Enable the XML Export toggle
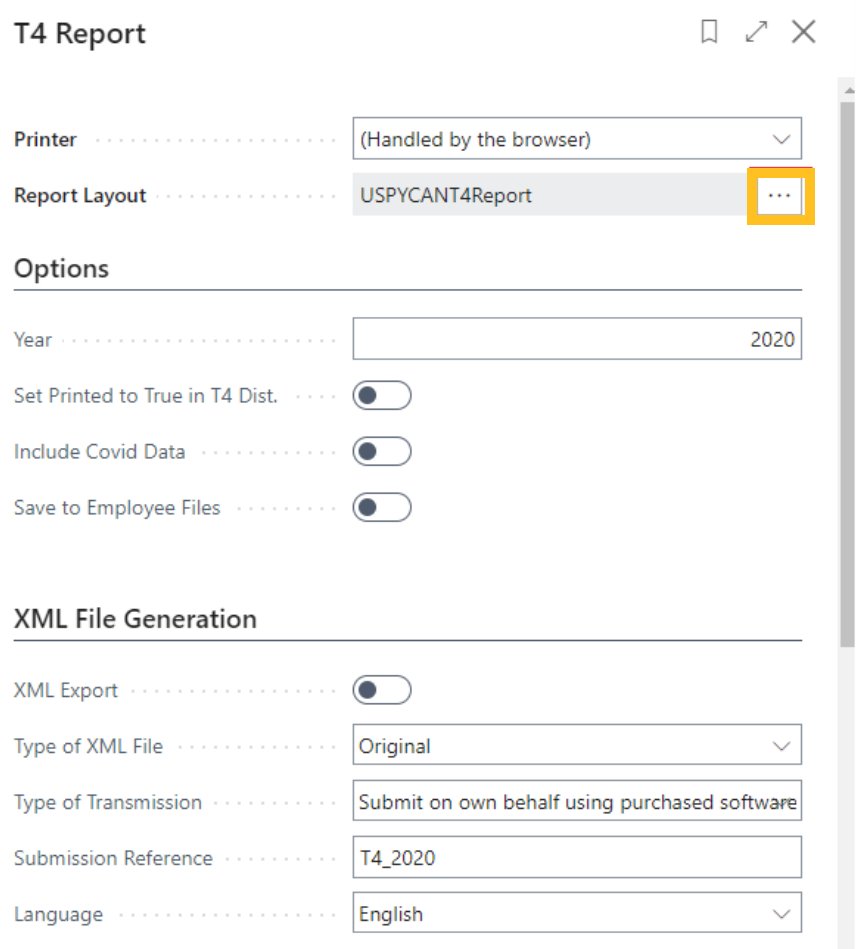856x949 pixels. click(x=382, y=690)
